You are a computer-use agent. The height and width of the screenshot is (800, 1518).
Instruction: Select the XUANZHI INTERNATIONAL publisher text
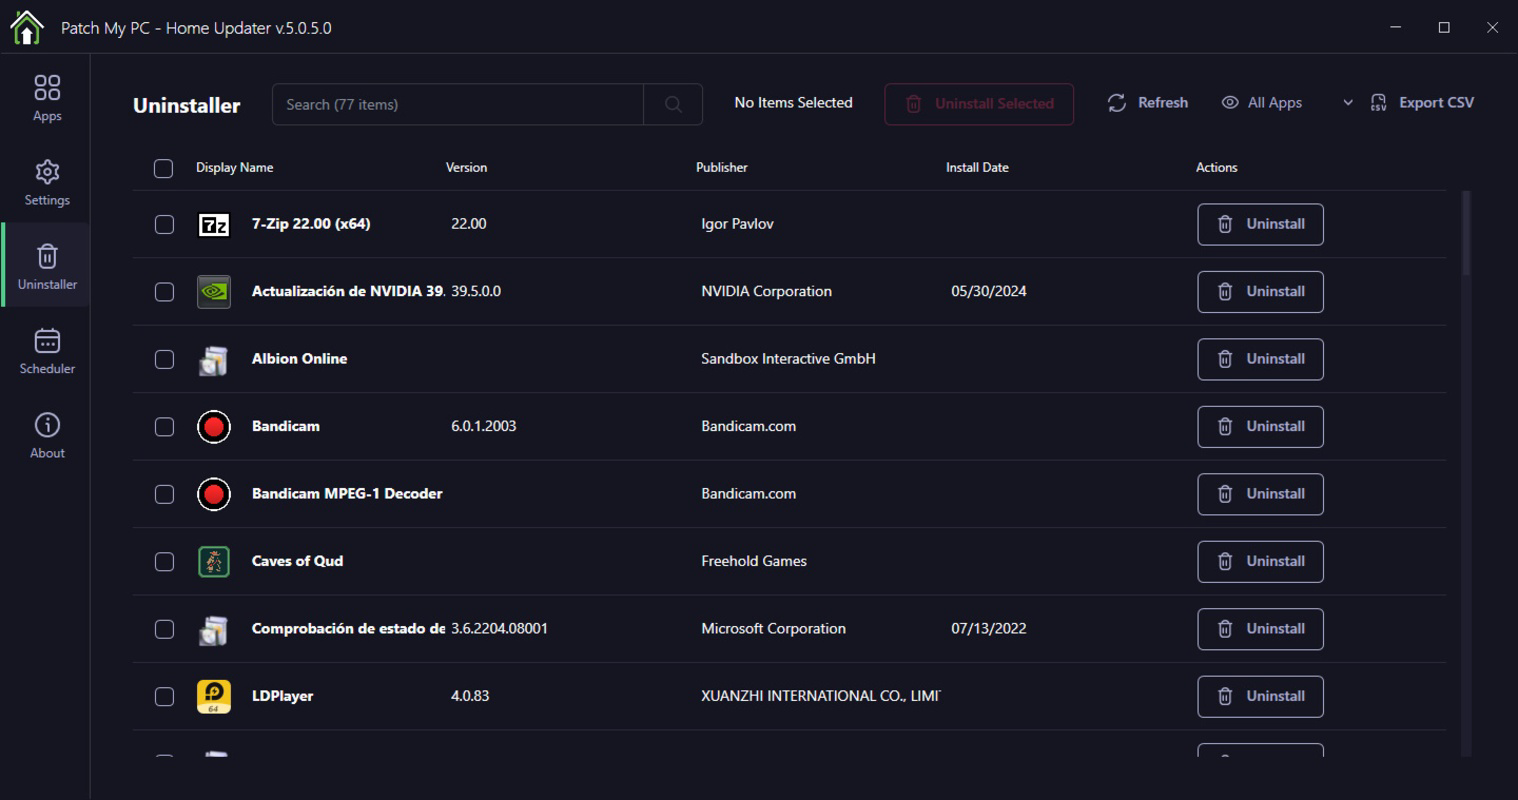(820, 697)
